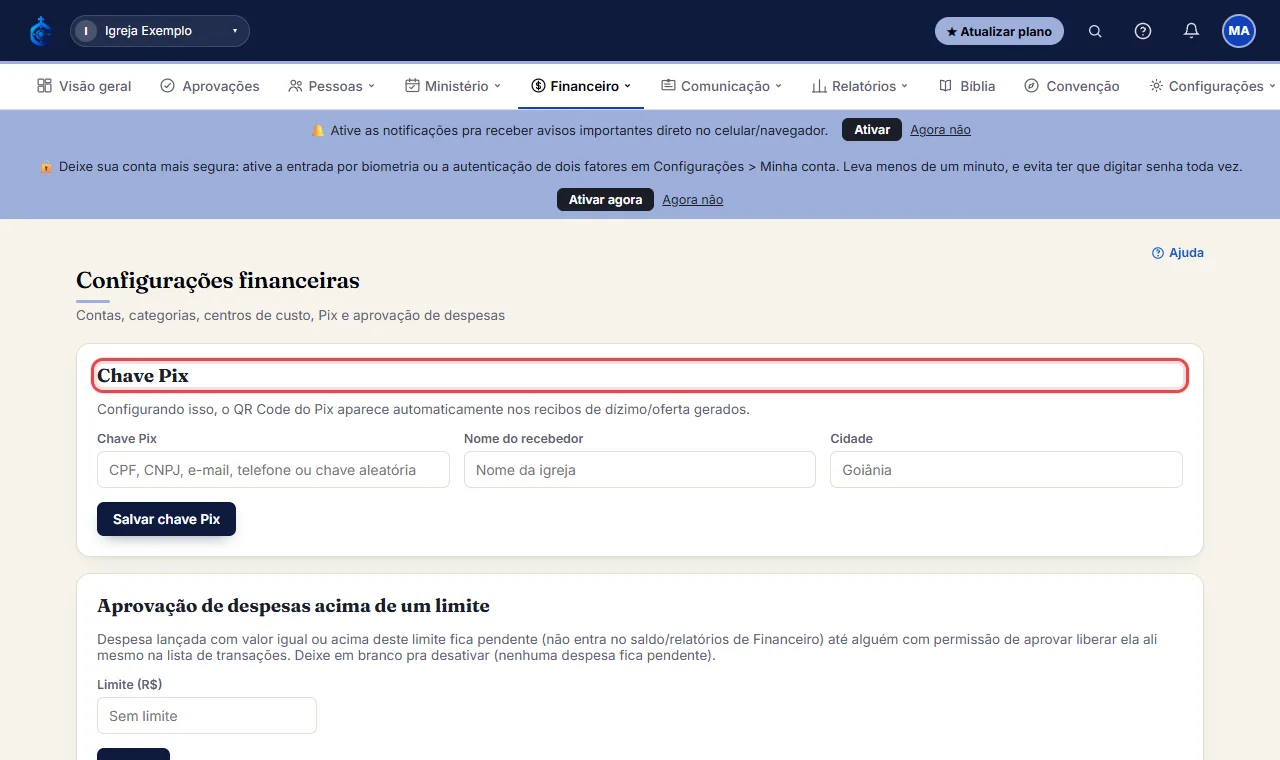1280x760 pixels.
Task: Open the notifications bell icon
Action: click(x=1191, y=31)
